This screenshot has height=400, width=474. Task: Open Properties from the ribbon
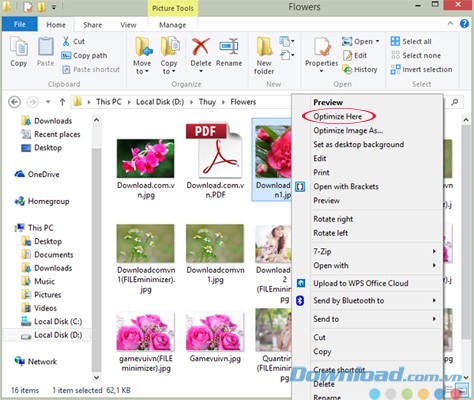click(321, 55)
